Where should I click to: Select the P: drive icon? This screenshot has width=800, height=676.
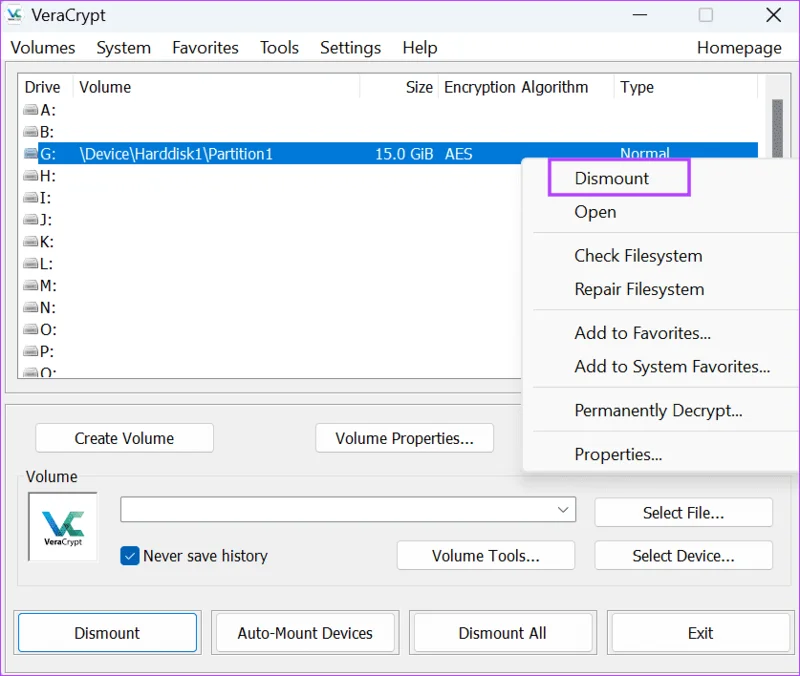(x=31, y=352)
